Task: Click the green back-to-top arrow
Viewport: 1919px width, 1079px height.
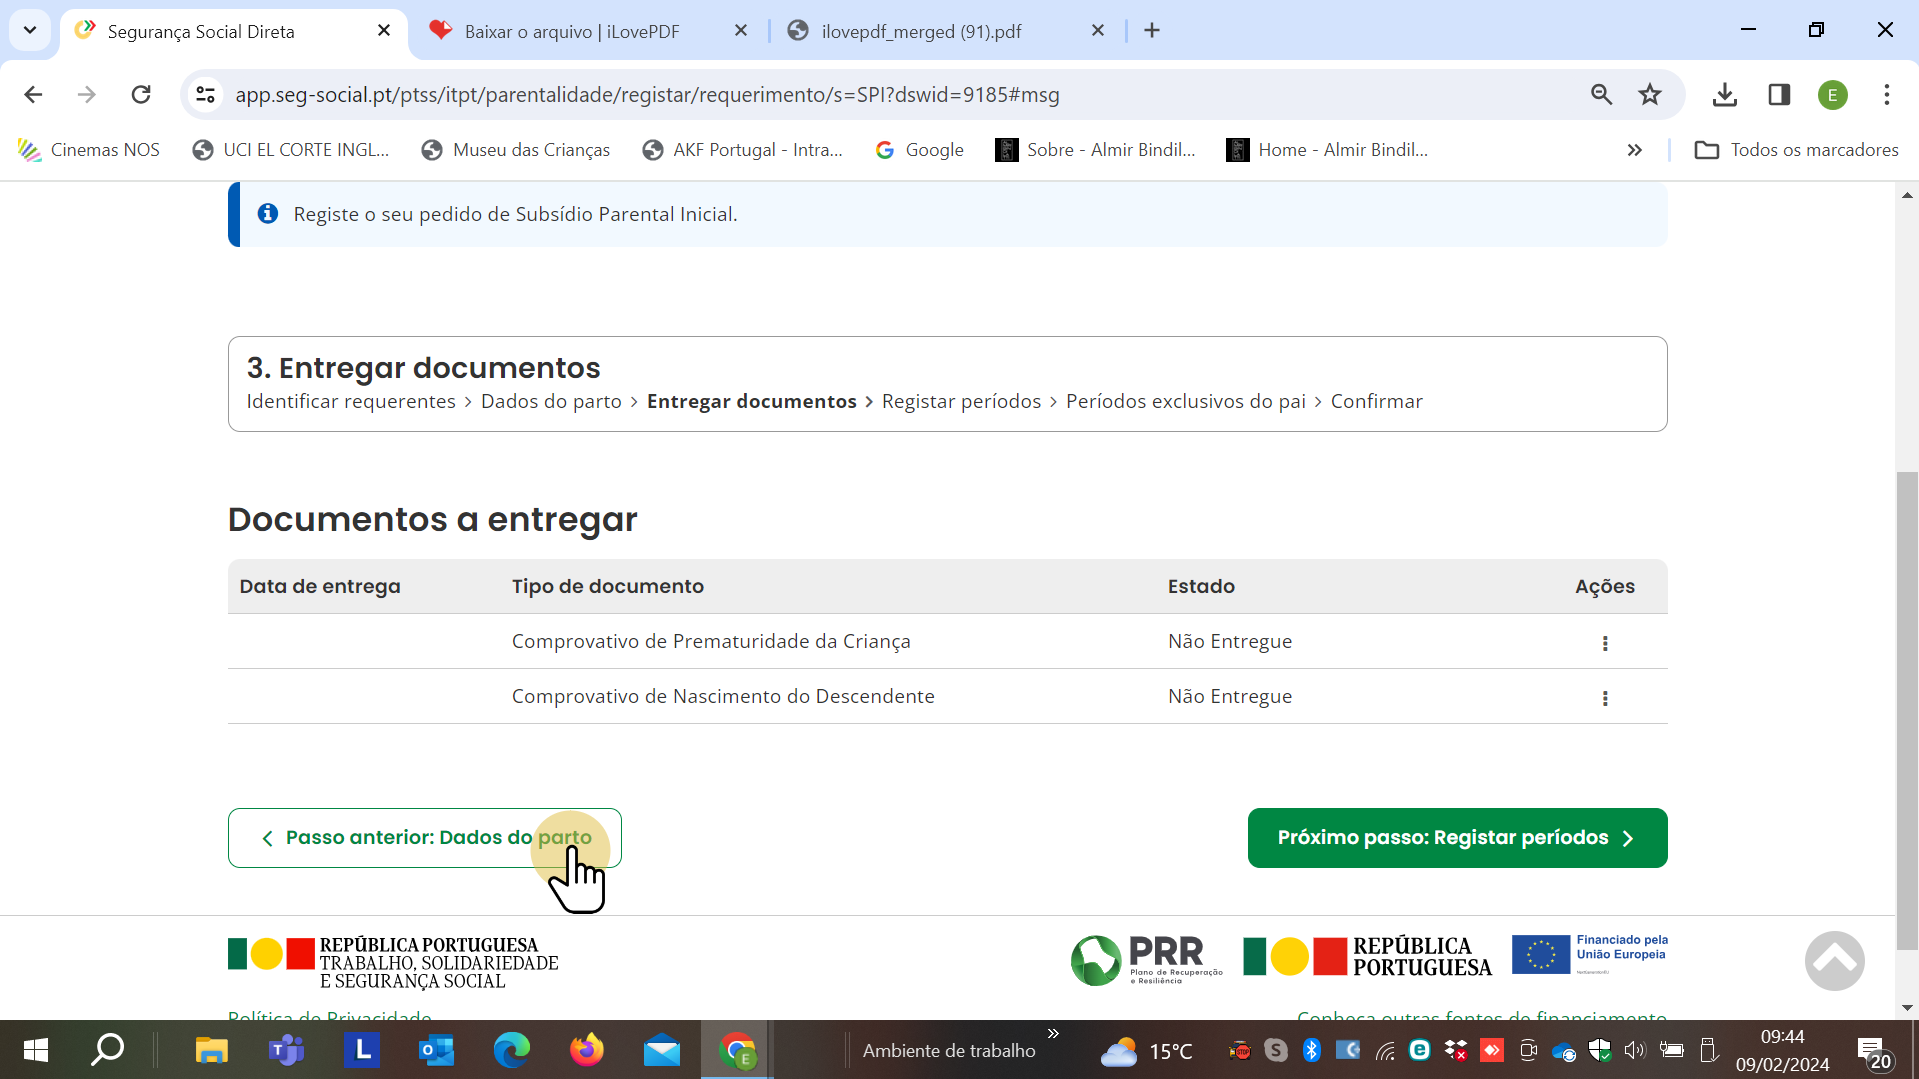Action: click(1834, 960)
